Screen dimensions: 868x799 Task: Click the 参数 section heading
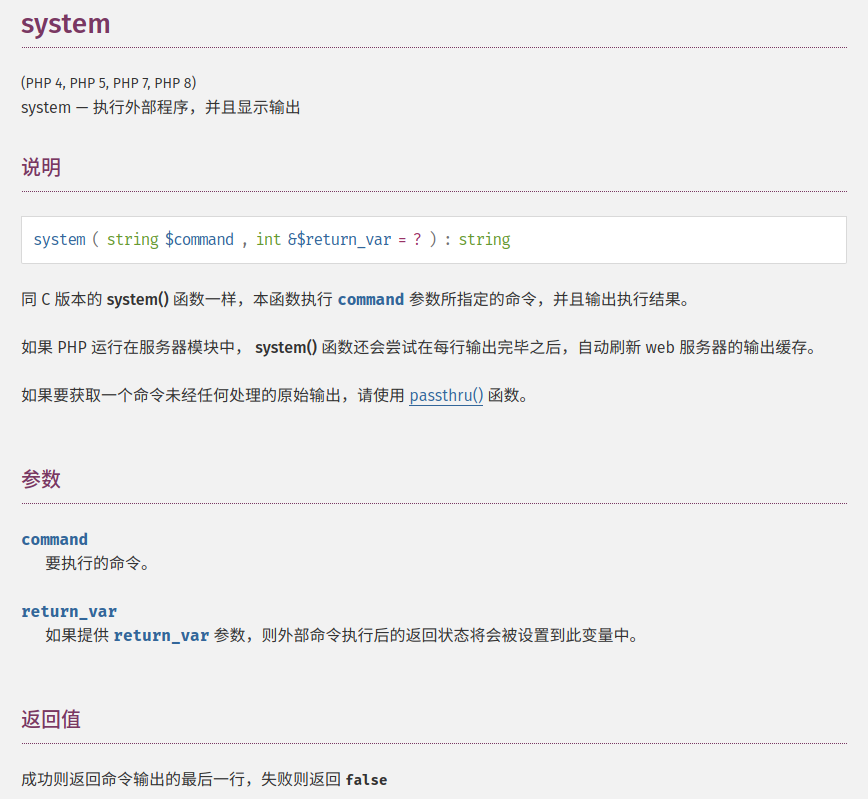(40, 479)
